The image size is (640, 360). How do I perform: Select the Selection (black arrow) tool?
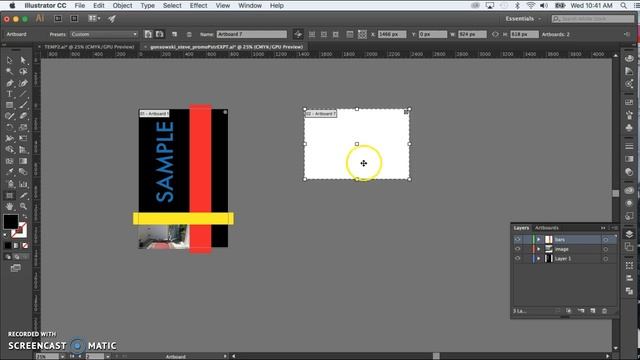coord(9,60)
